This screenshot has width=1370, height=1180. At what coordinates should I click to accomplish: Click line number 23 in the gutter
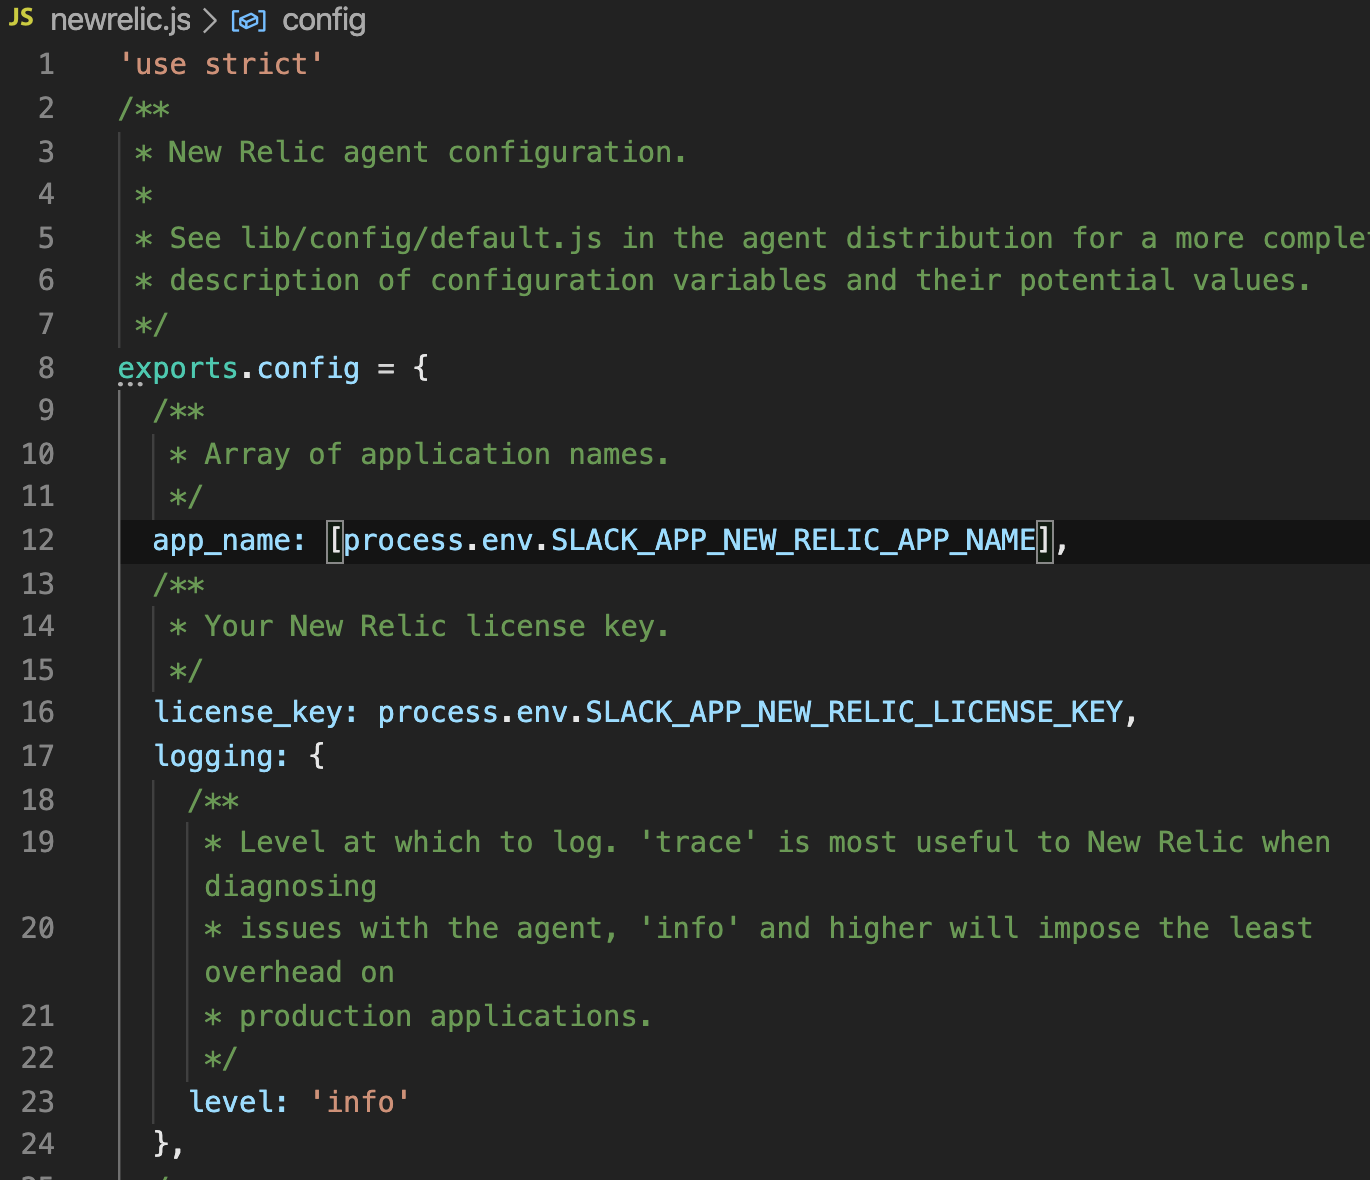point(38,1102)
